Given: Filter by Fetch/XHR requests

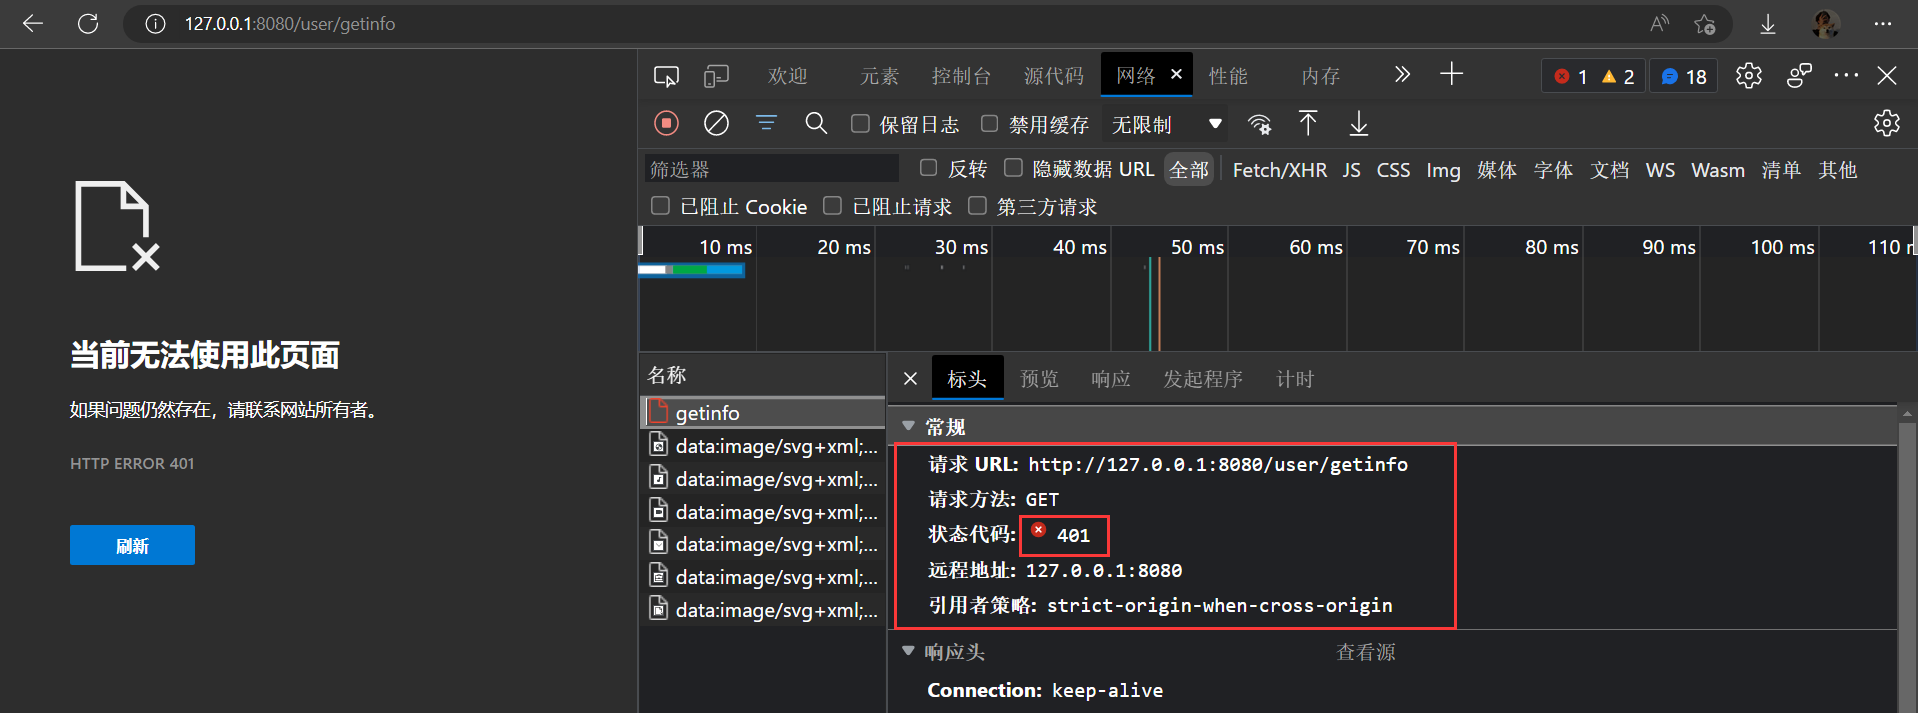Looking at the screenshot, I should coord(1280,170).
